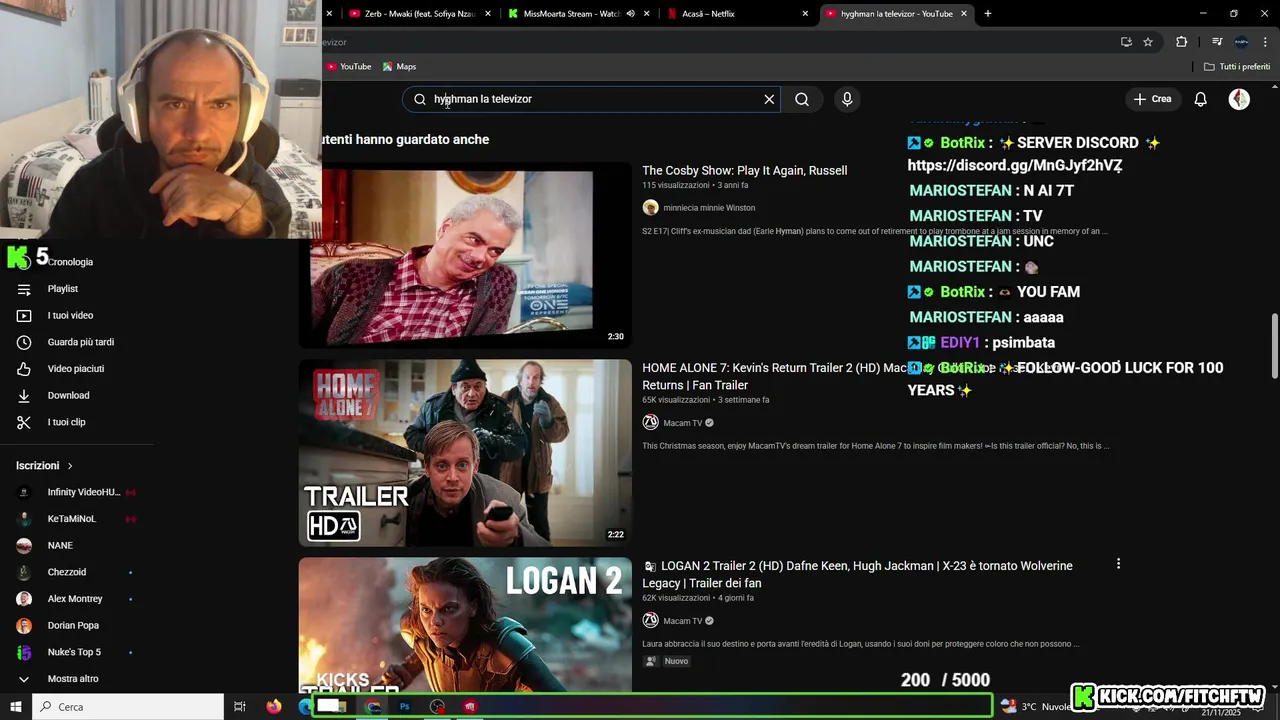Open a new browser tab
1280x720 pixels.
(988, 14)
